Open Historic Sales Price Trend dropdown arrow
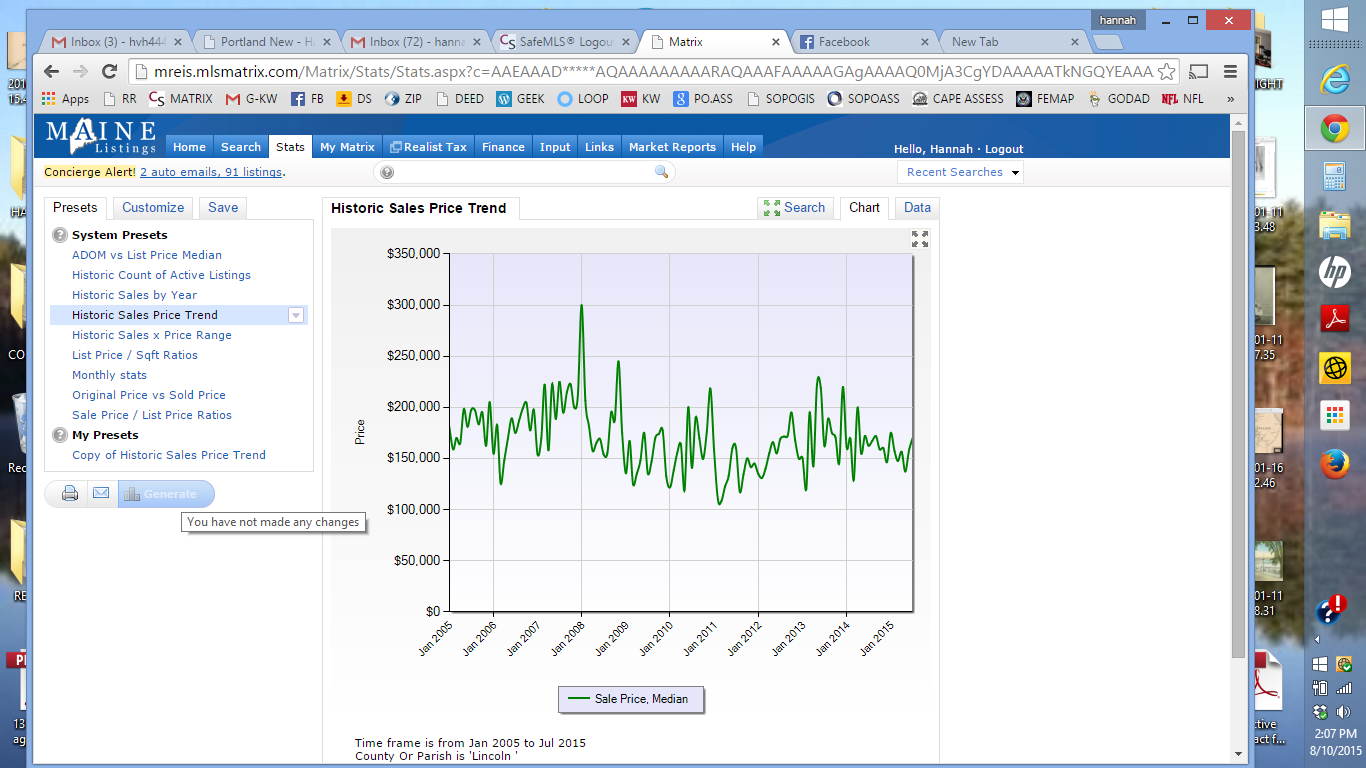 pyautogui.click(x=296, y=315)
